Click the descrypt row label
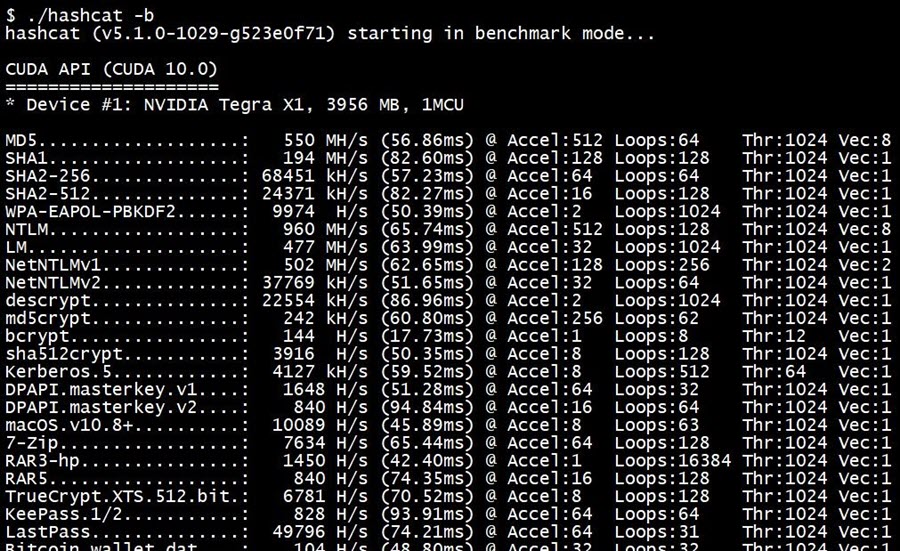900x551 pixels. (48, 301)
